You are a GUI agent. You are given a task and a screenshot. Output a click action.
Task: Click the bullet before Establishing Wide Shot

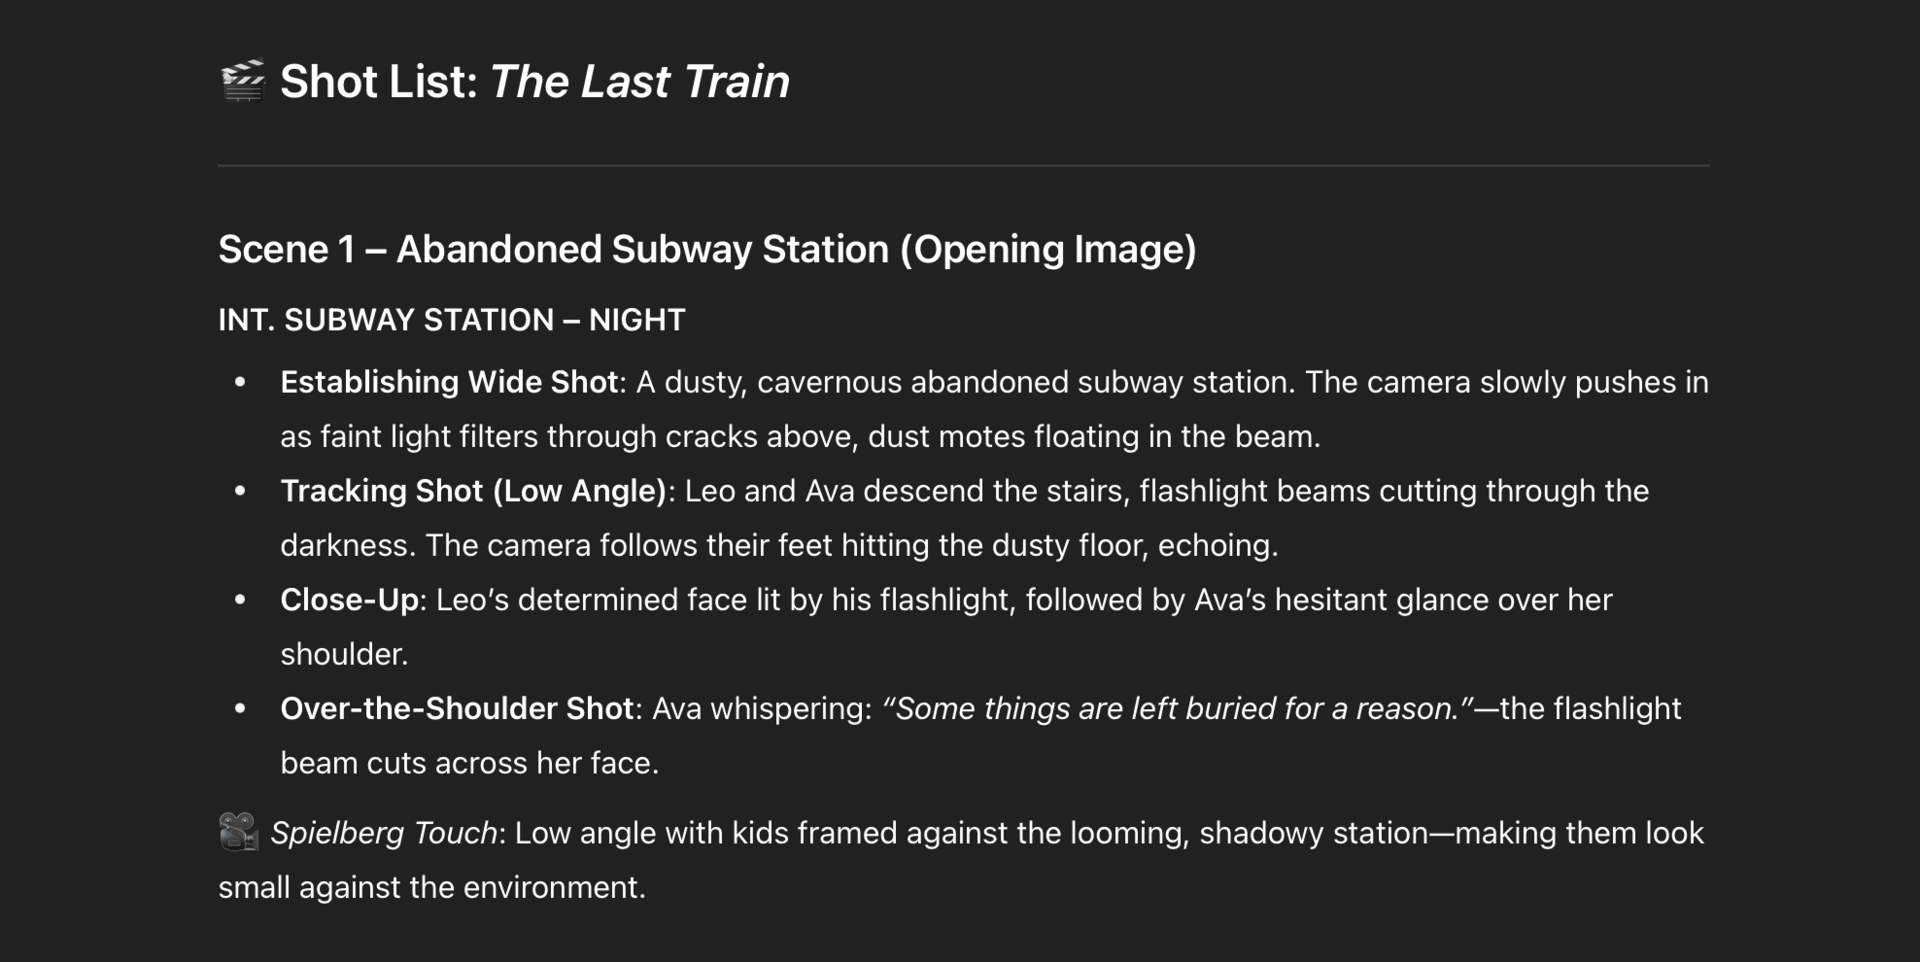[240, 382]
